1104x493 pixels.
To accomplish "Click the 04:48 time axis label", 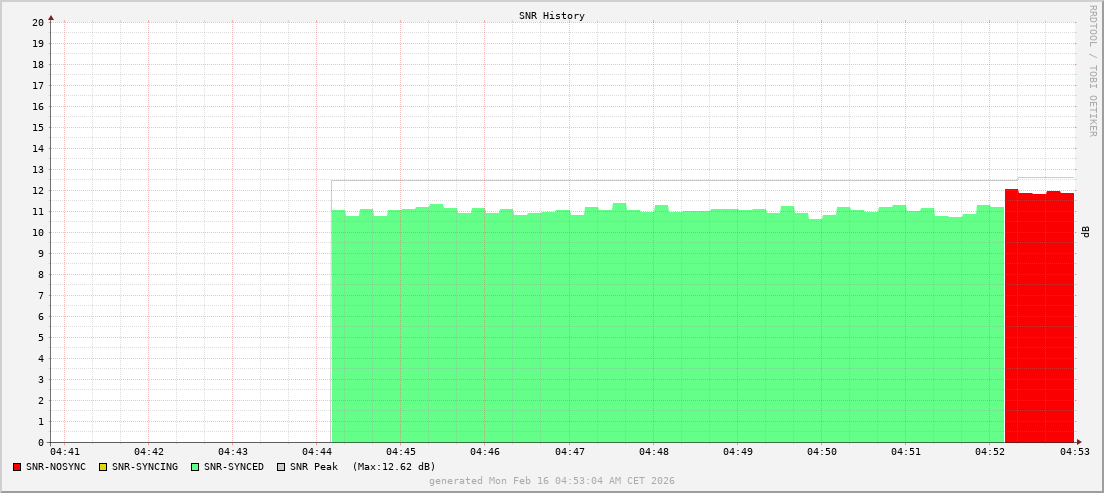I will tap(653, 452).
